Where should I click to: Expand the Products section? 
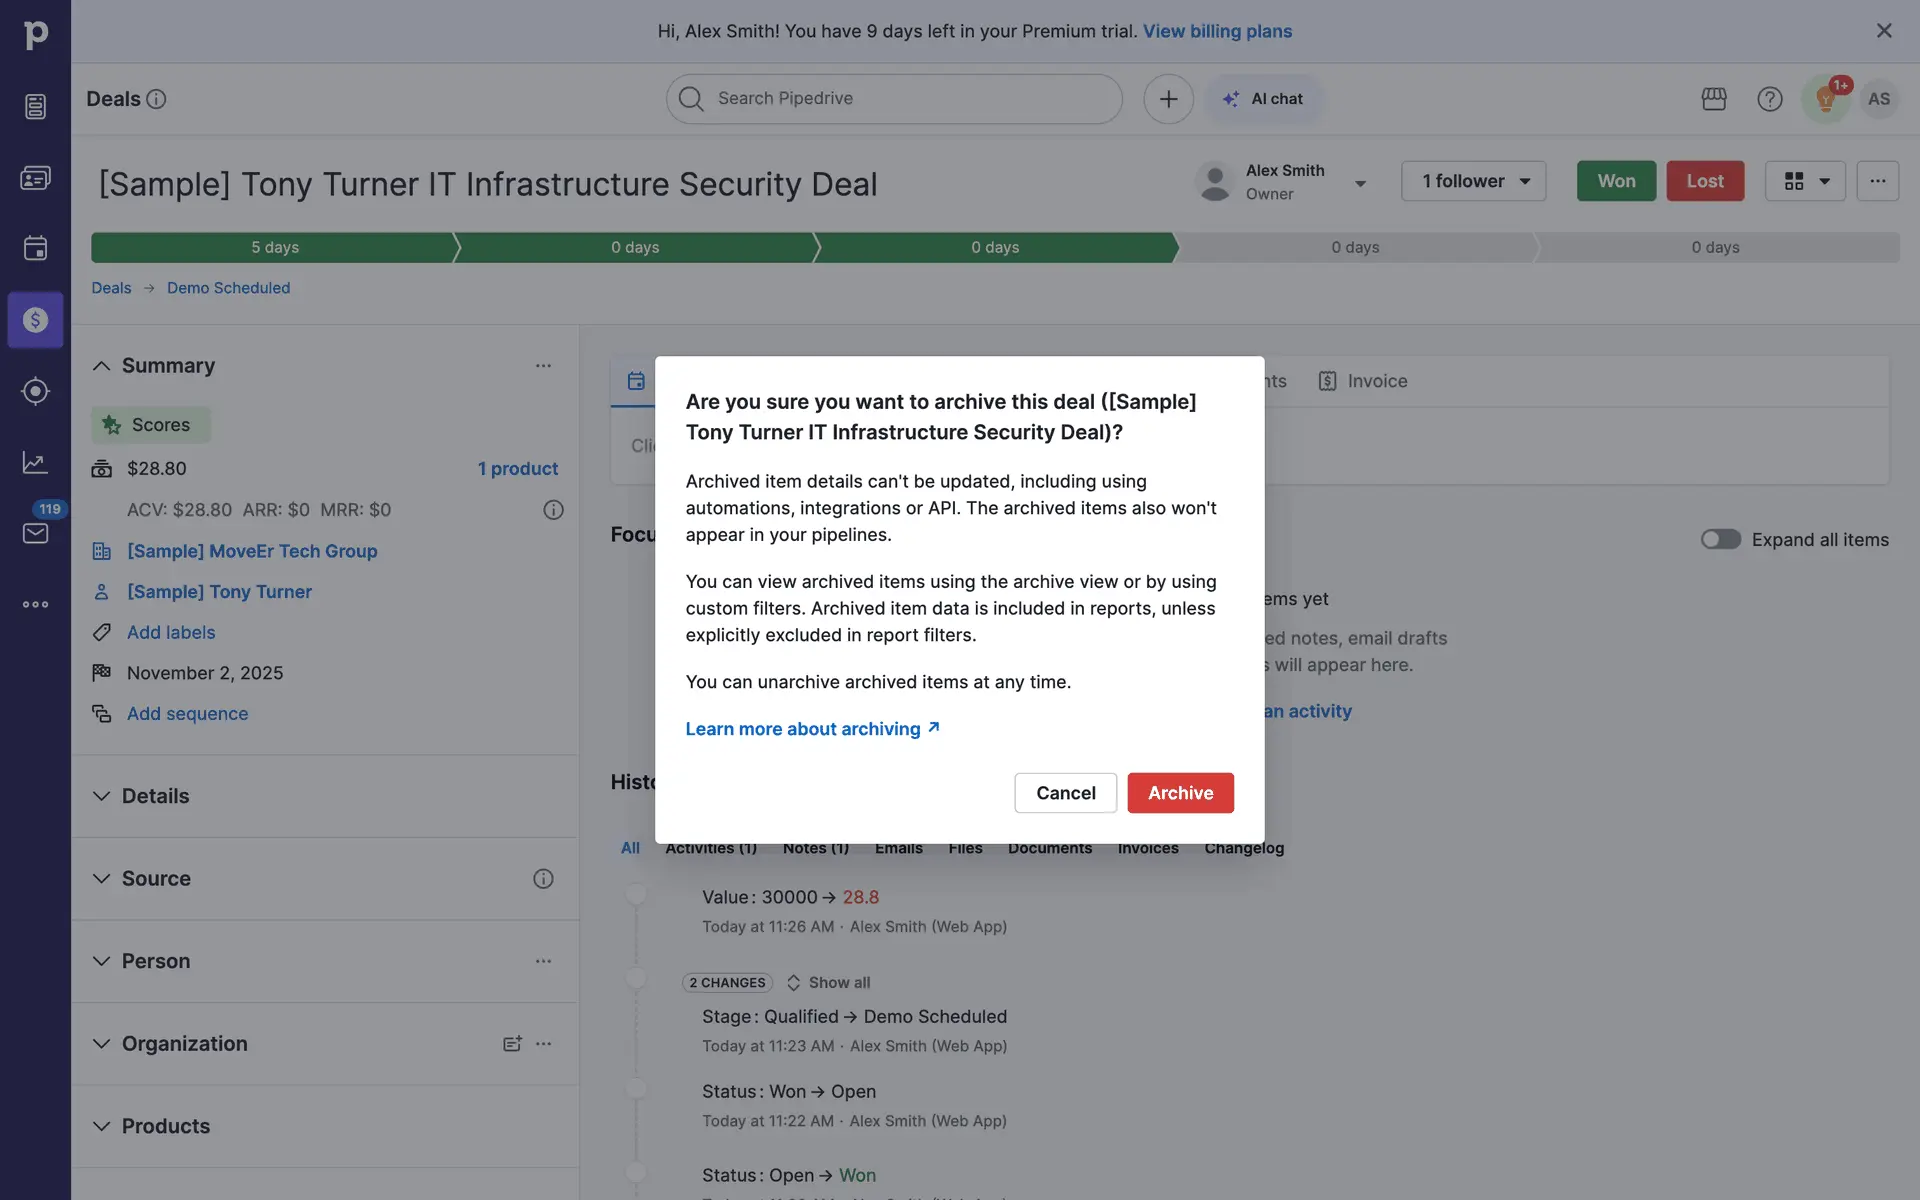pos(165,1126)
